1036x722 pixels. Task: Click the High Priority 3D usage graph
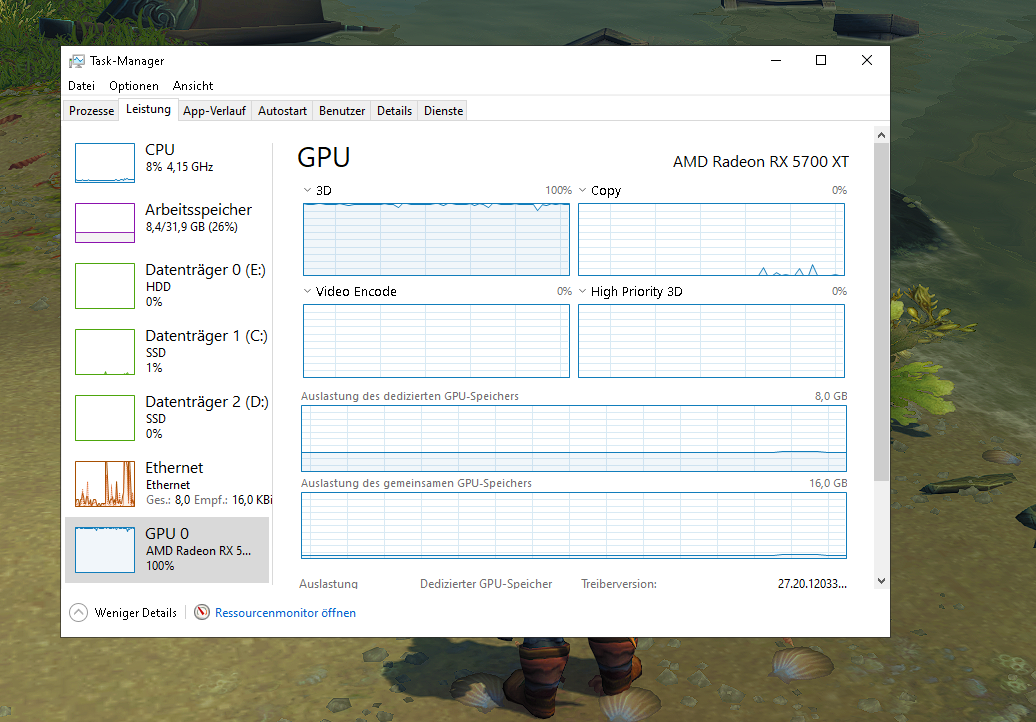tap(712, 341)
